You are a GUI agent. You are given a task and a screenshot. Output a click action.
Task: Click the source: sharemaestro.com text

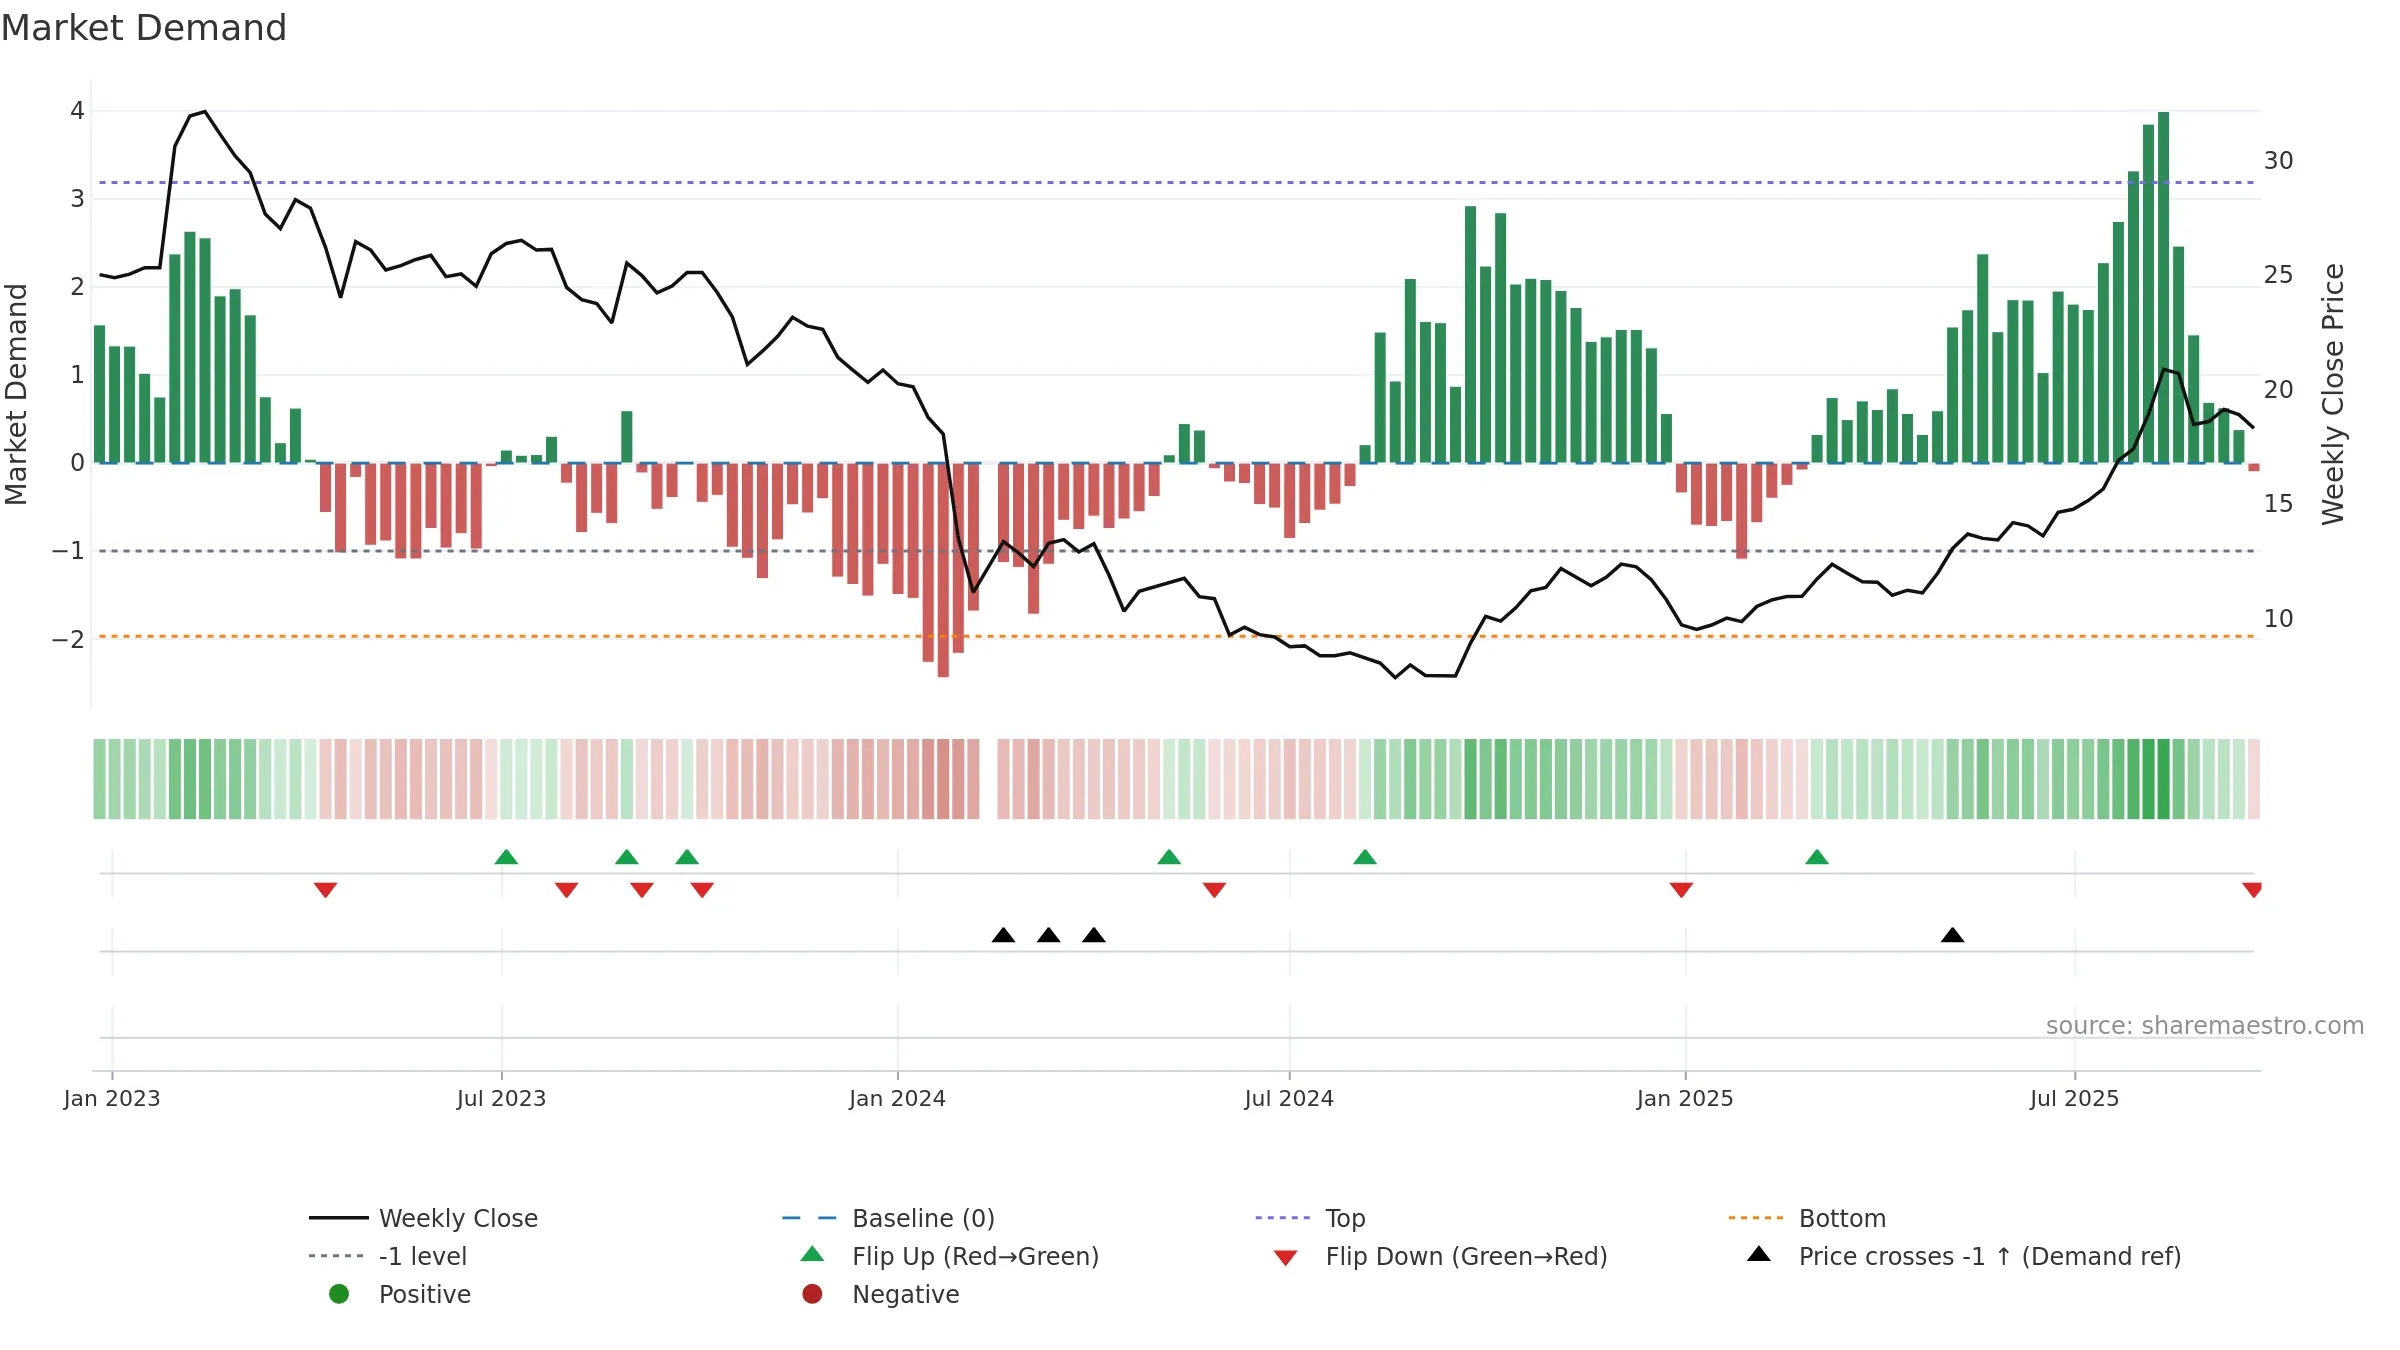point(2205,1026)
